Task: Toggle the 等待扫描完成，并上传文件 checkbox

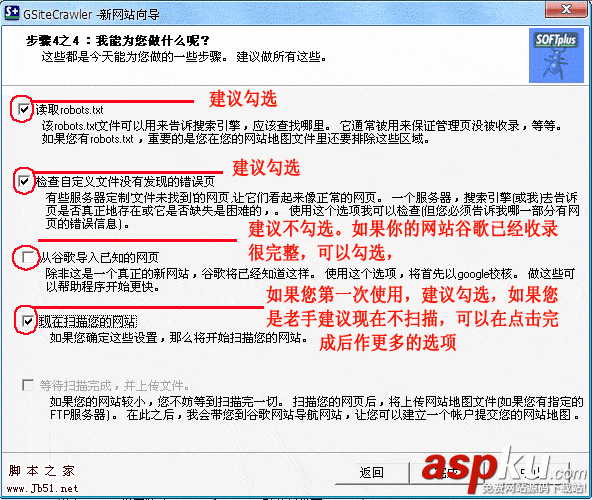Action: click(28, 385)
